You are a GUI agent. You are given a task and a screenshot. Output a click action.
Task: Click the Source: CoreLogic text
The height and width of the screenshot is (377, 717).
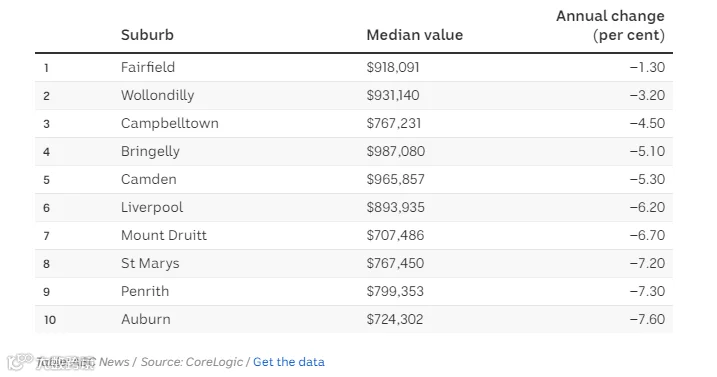[192, 362]
